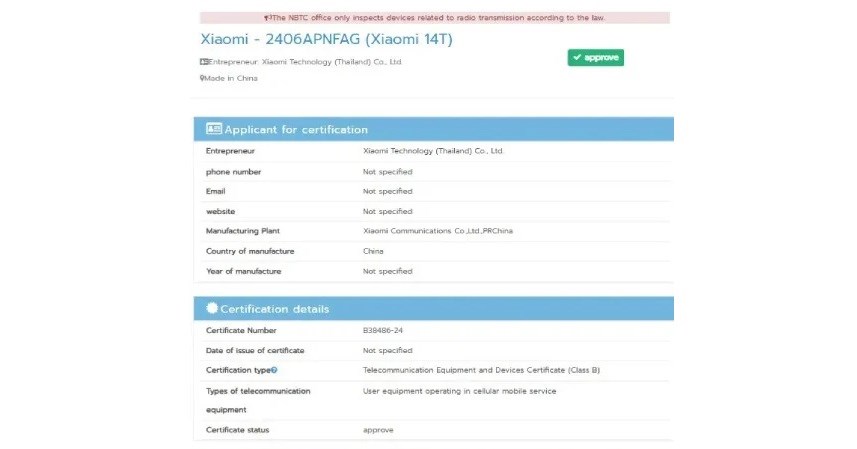Select the phone number row label
The width and height of the screenshot is (857, 449).
233,172
